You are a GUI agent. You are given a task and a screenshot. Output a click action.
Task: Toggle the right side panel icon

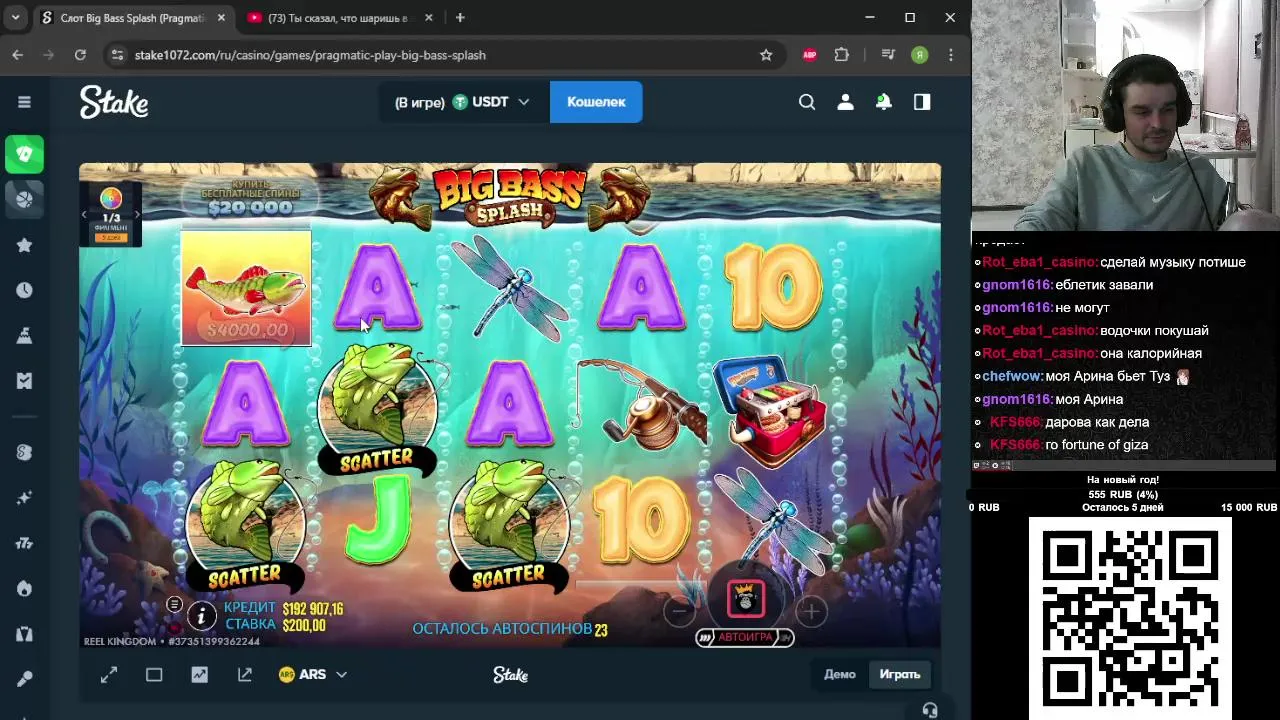tap(922, 101)
